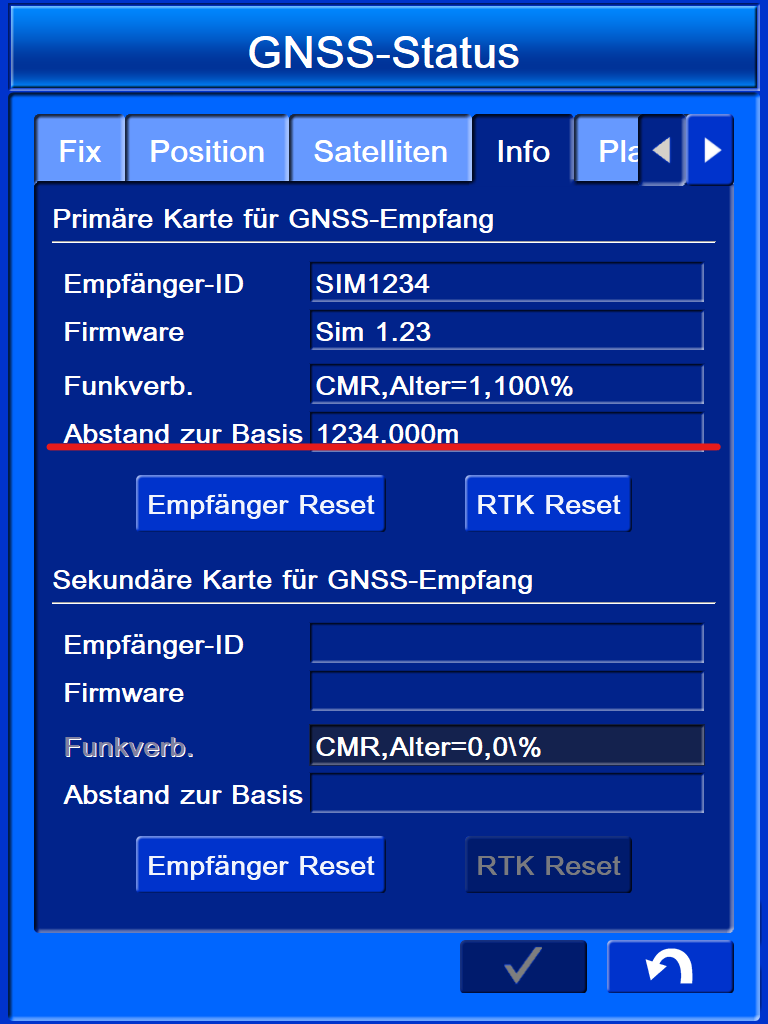The width and height of the screenshot is (768, 1024).
Task: Select the Info tab
Action: click(x=523, y=151)
